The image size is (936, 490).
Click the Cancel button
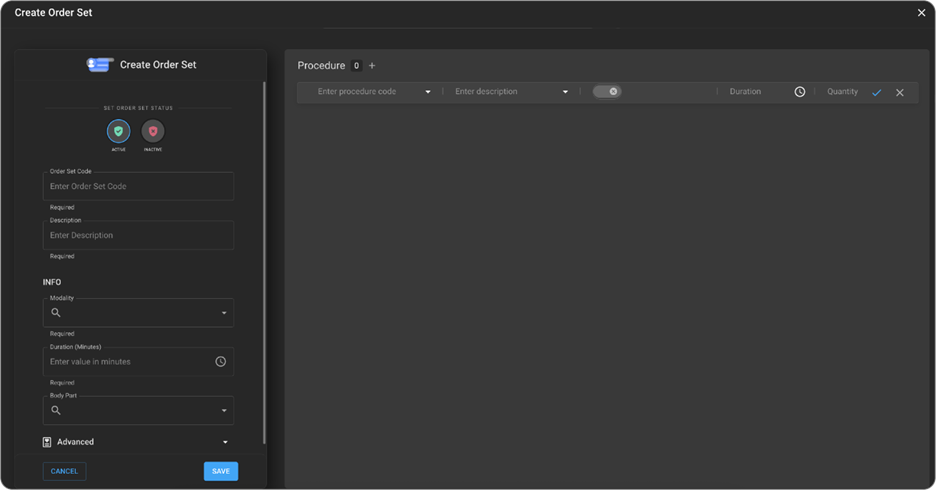(64, 471)
